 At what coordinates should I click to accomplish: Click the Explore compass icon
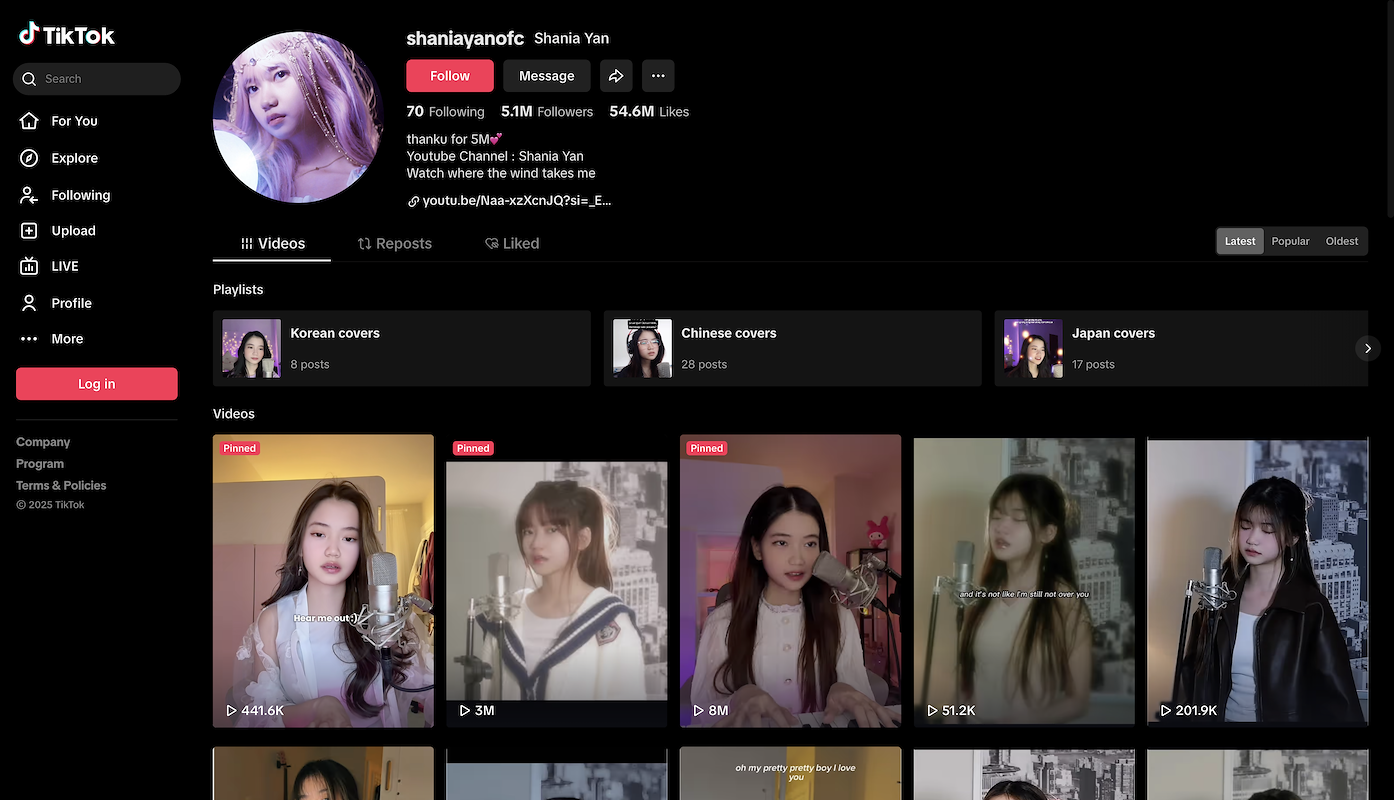coord(29,158)
